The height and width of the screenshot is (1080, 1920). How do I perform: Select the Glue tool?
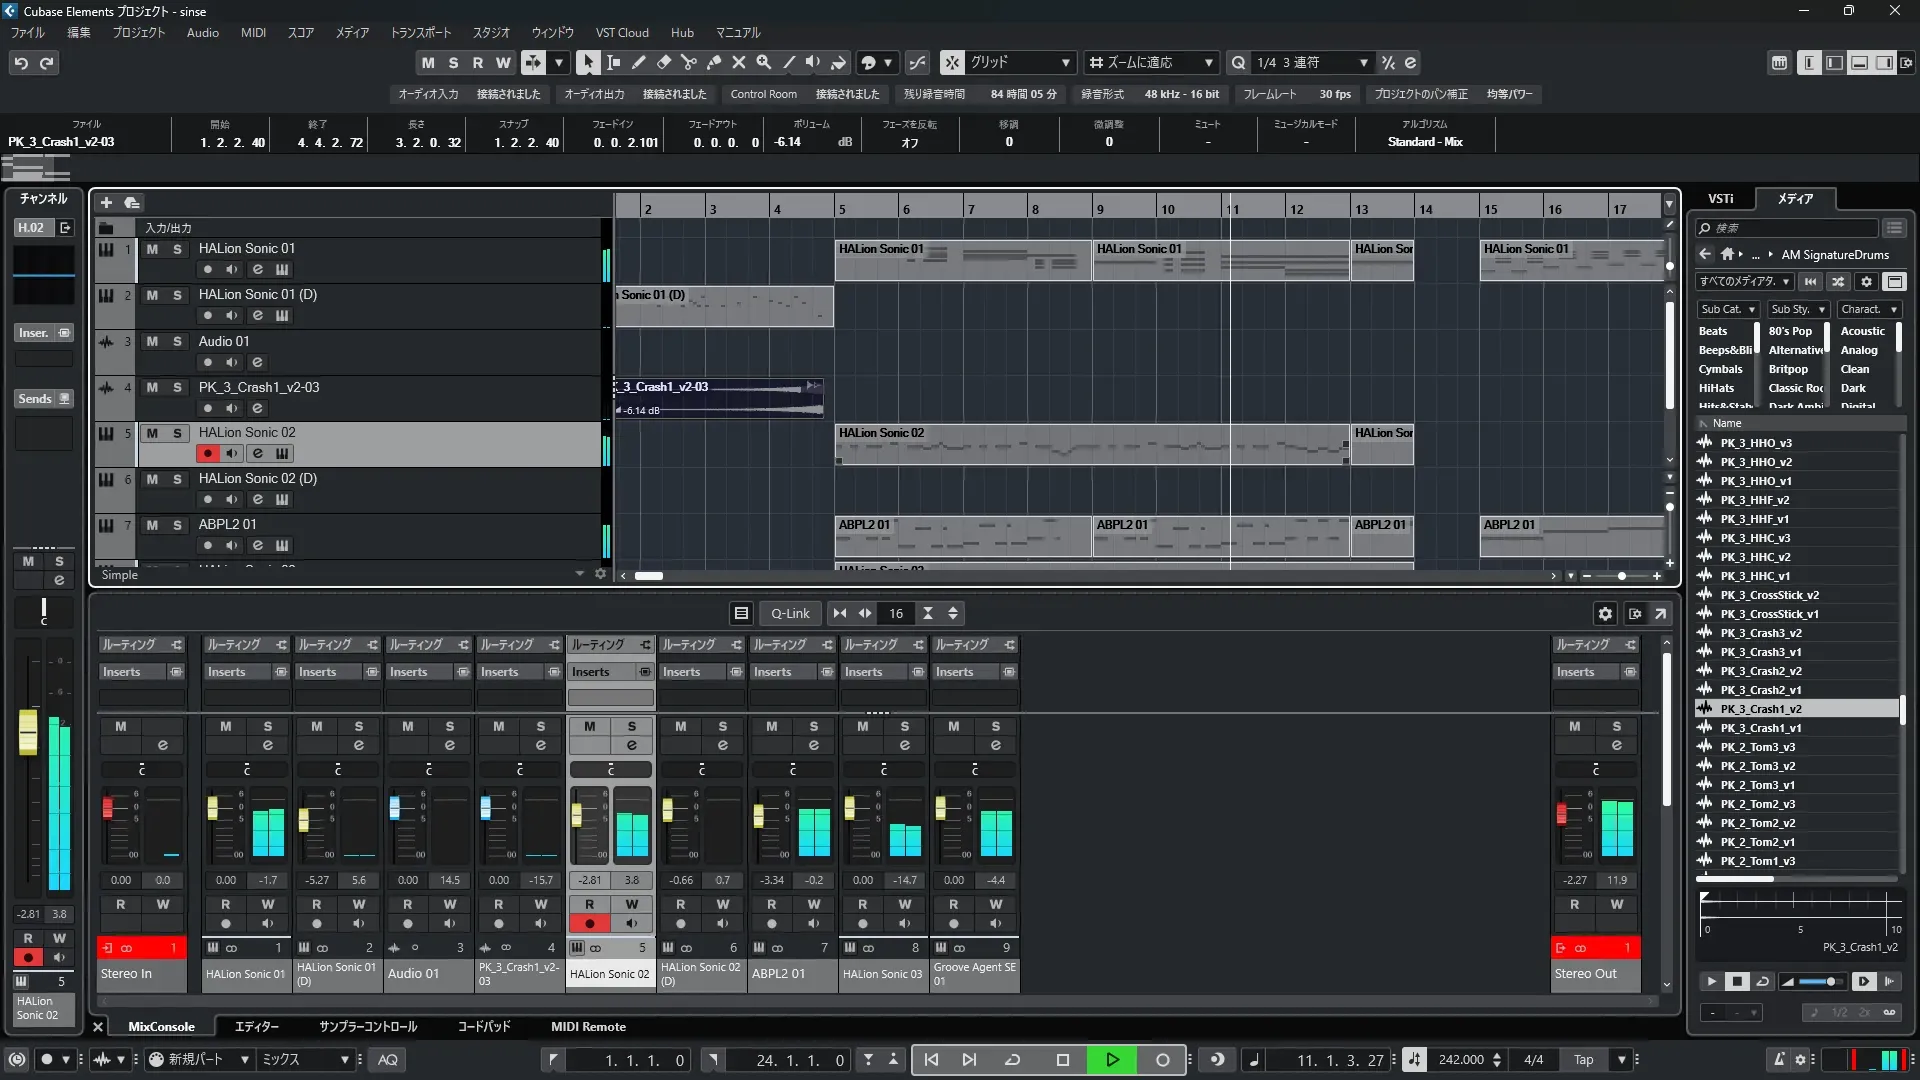[x=714, y=63]
